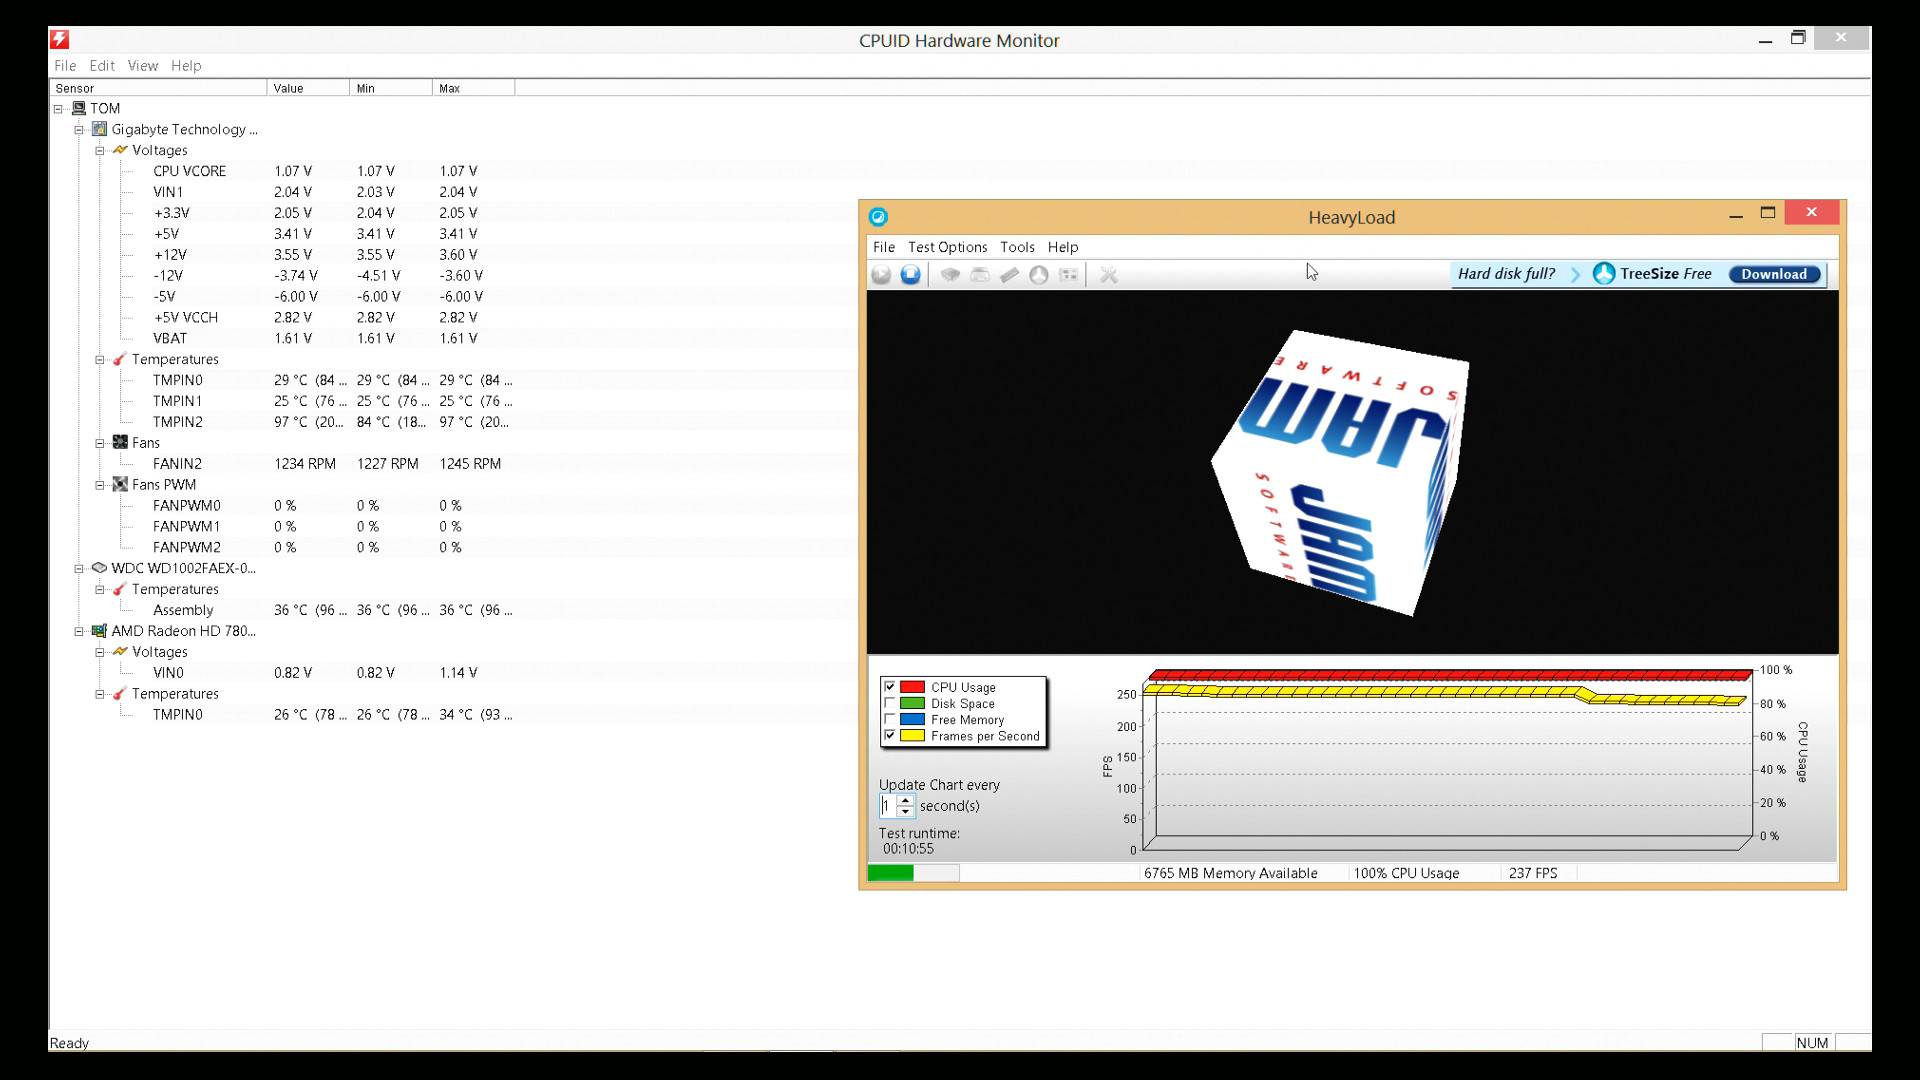Open the HeavyLoad Tools menu
This screenshot has width=1920, height=1080.
1016,247
